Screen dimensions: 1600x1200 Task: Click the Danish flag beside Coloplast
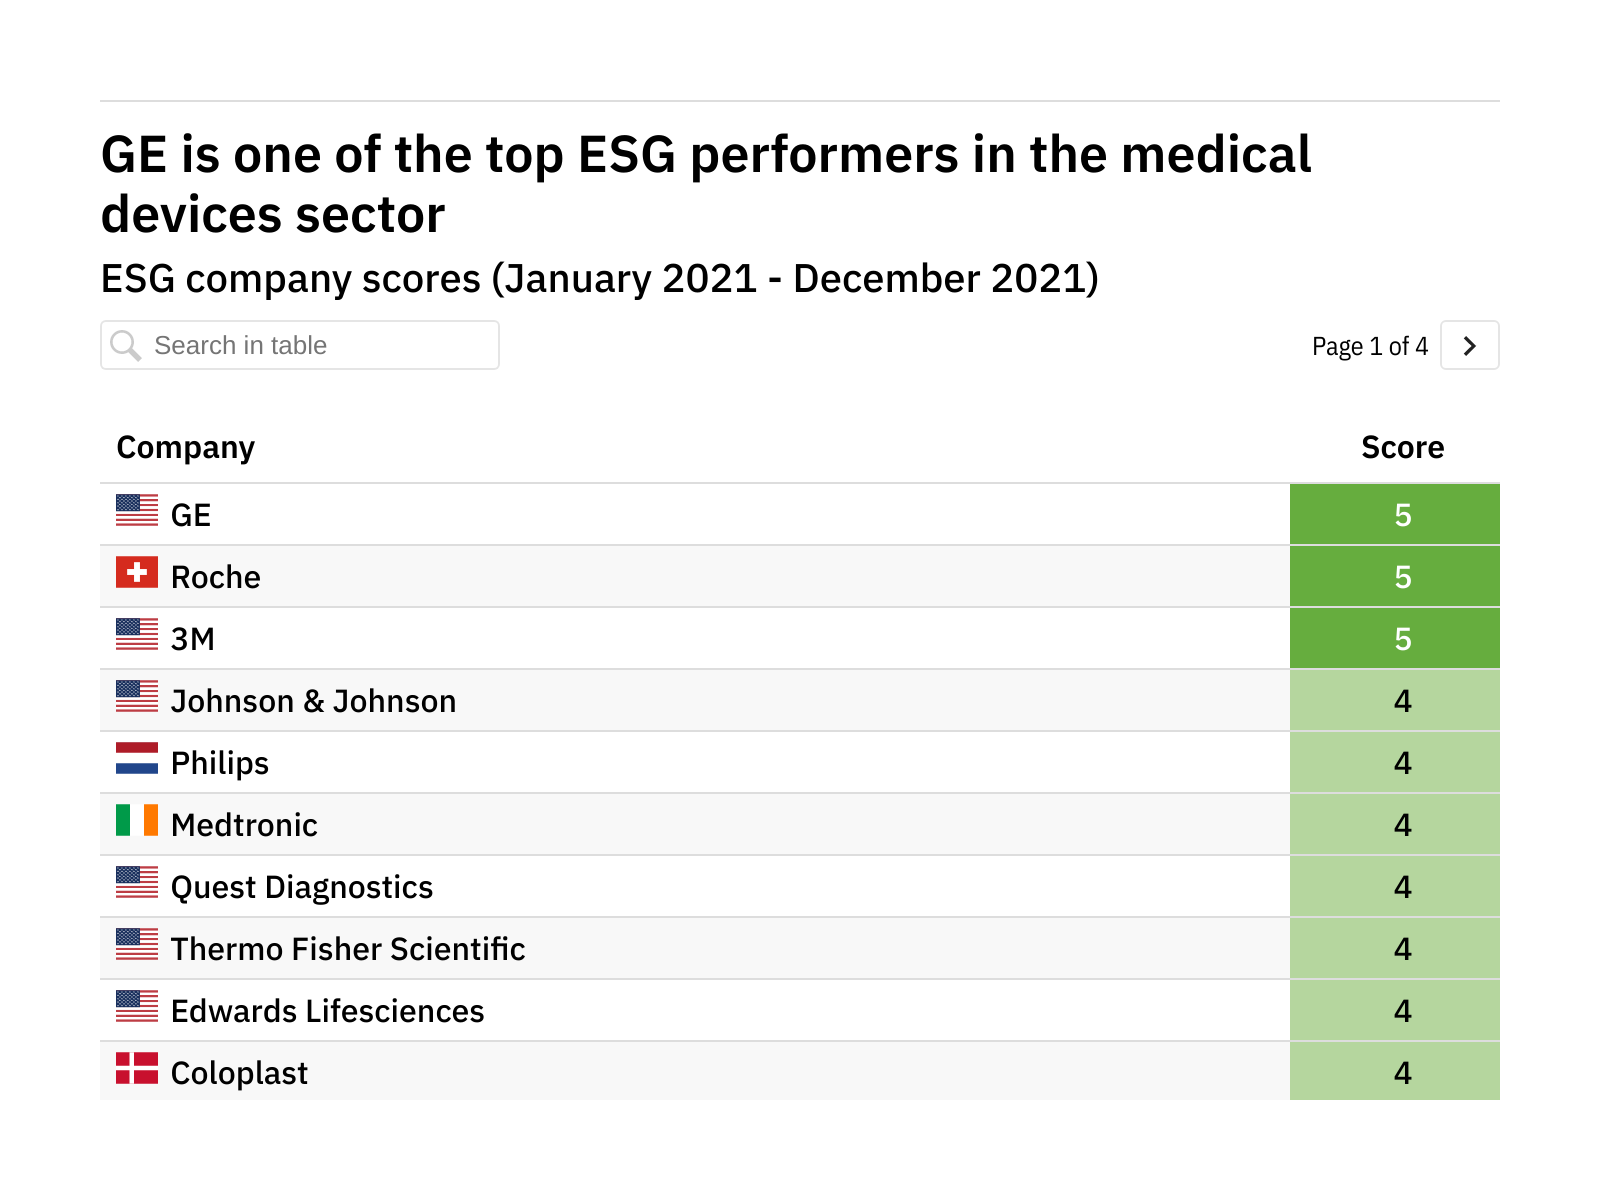click(x=137, y=1068)
